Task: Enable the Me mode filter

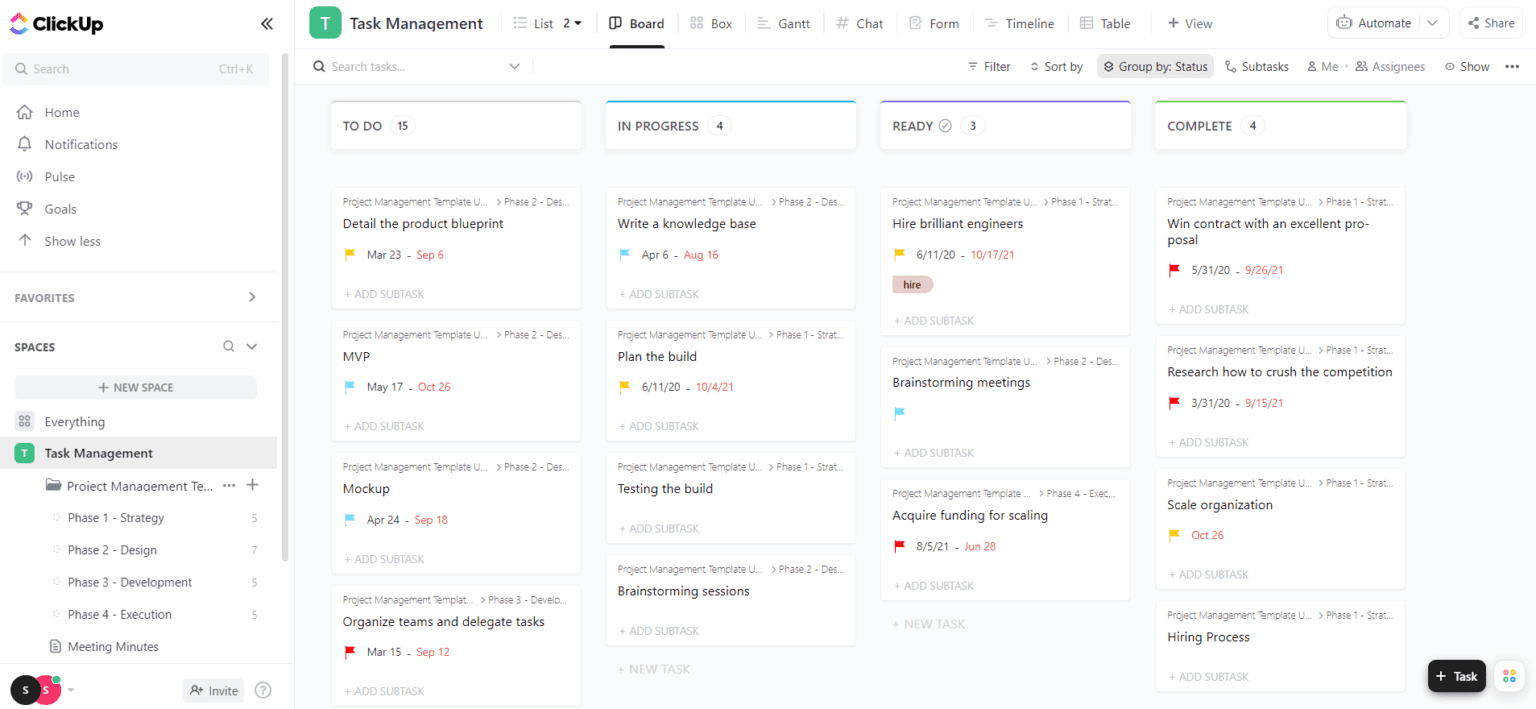Action: point(1322,66)
